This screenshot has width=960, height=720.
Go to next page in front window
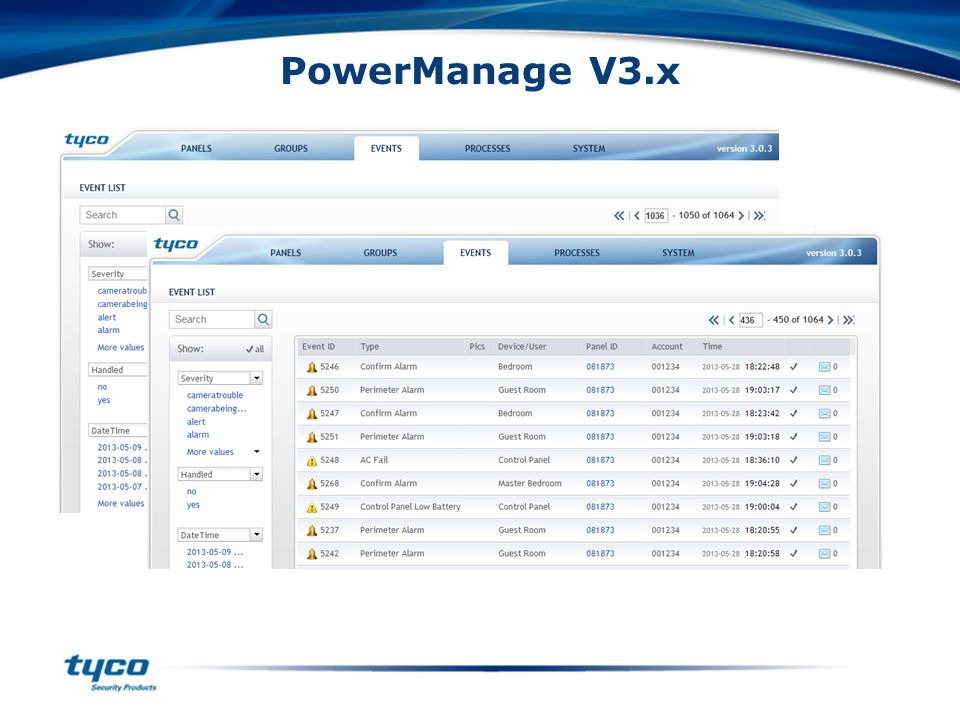(x=831, y=320)
